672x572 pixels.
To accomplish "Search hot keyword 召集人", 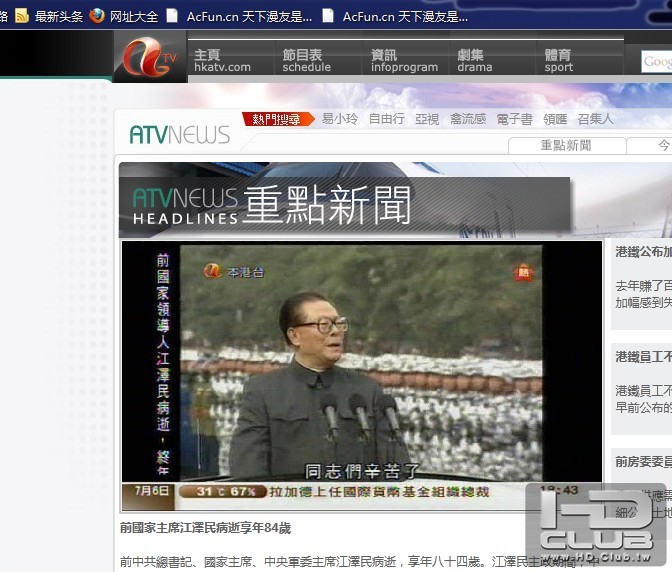I will point(595,119).
